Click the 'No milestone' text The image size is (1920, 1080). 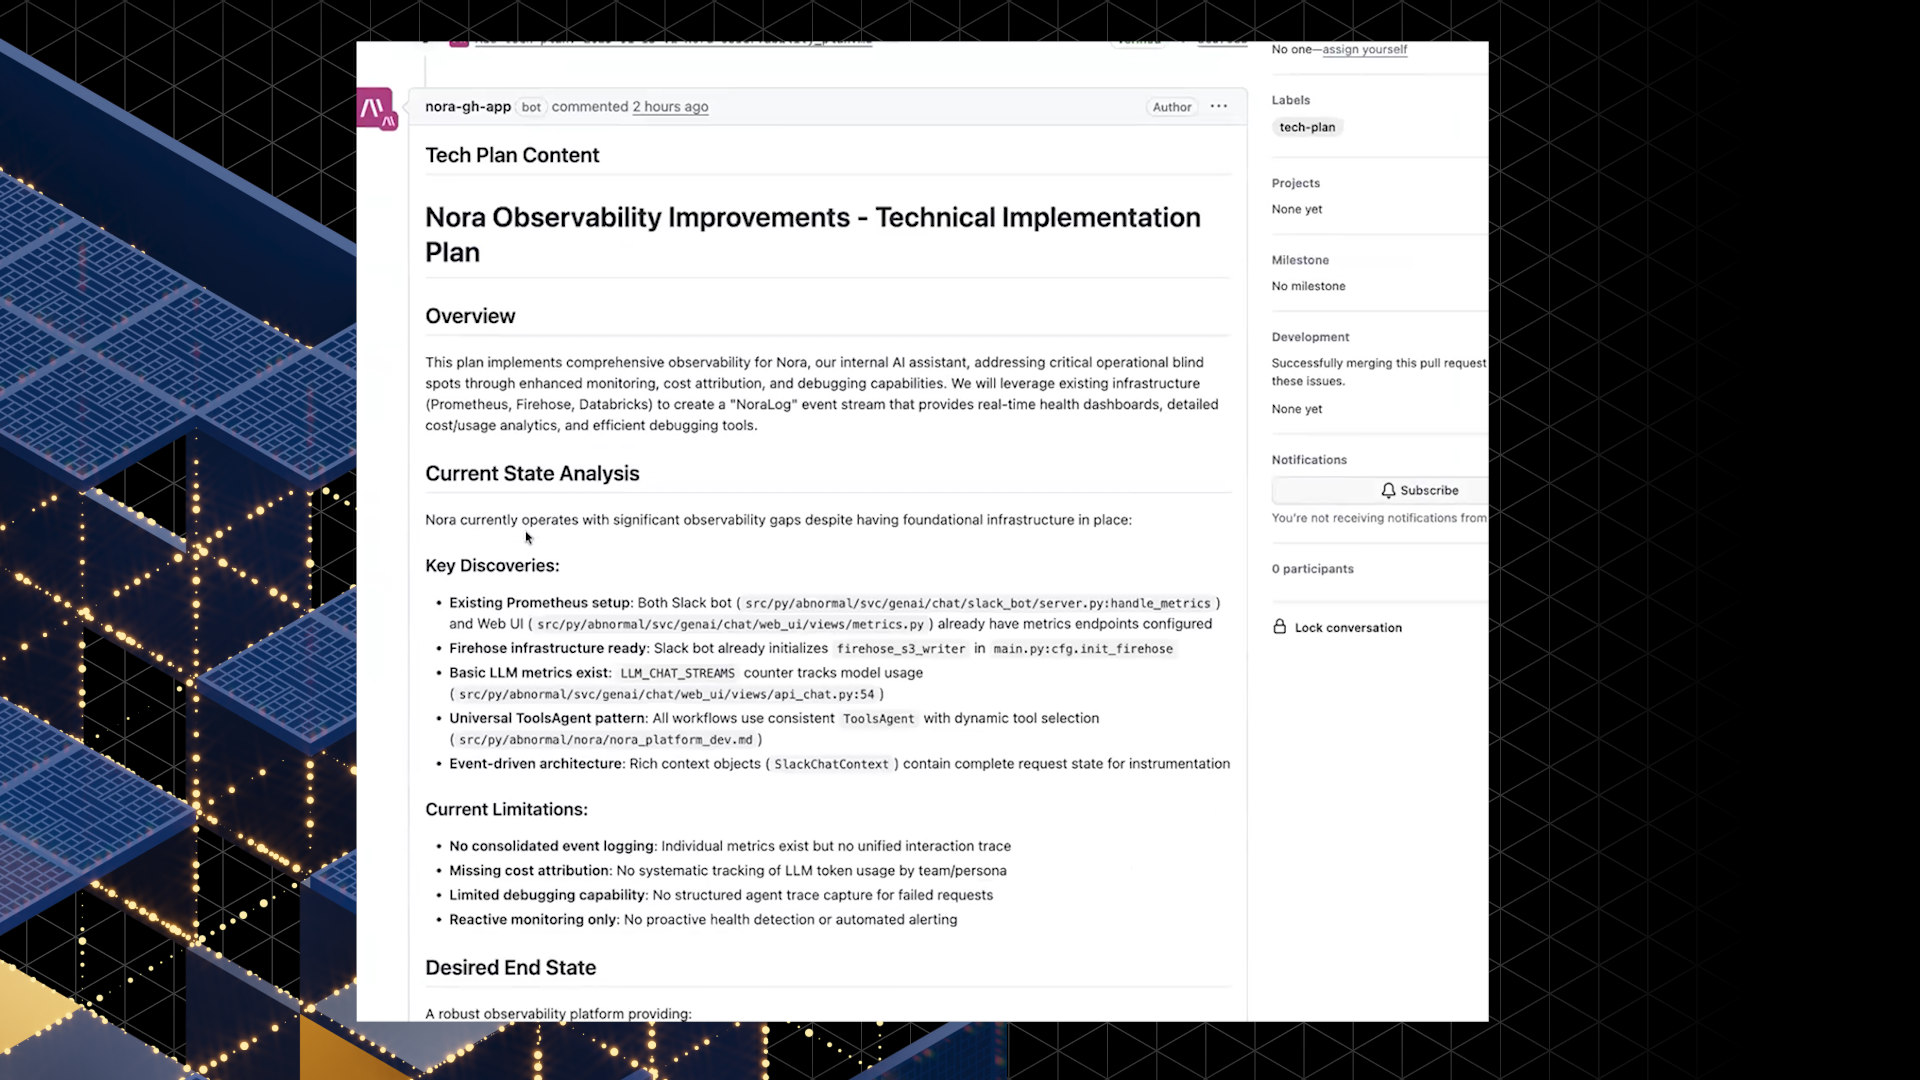[x=1308, y=286]
